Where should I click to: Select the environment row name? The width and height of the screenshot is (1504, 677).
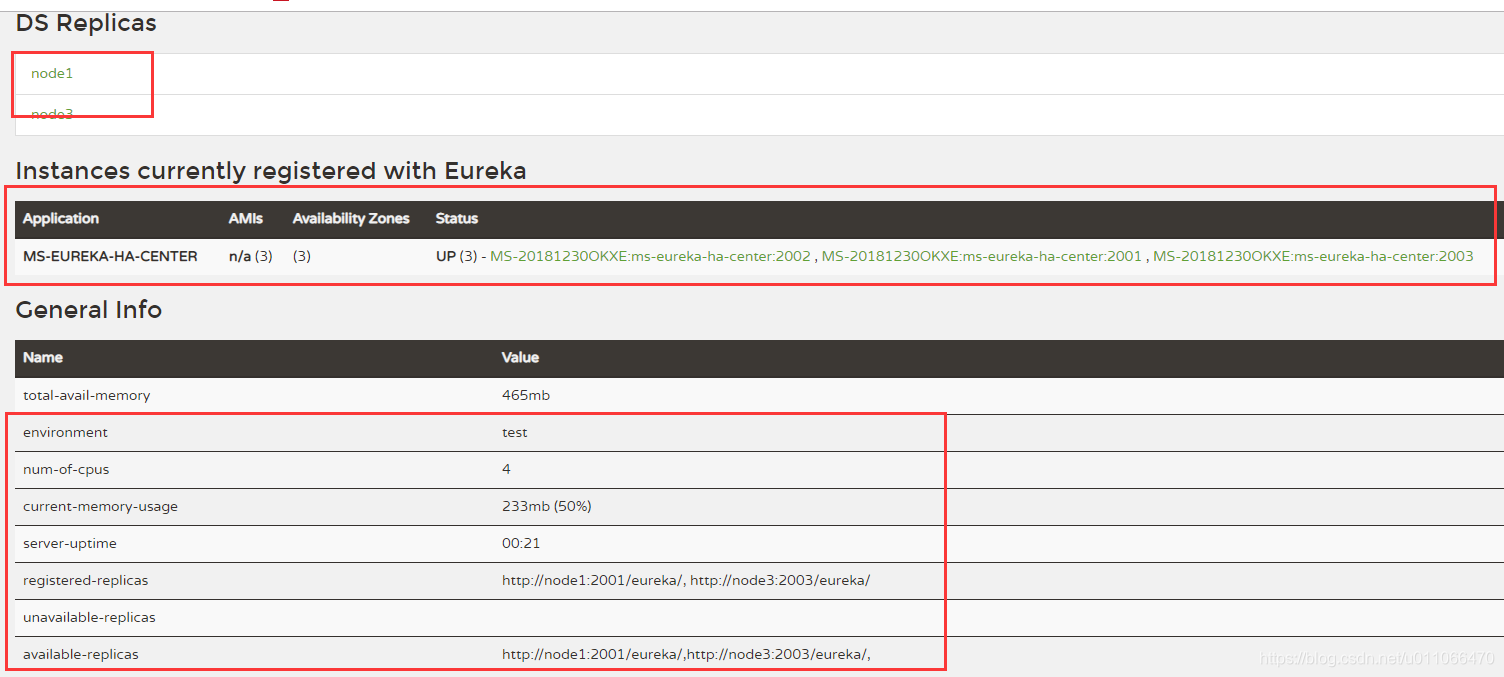point(65,432)
